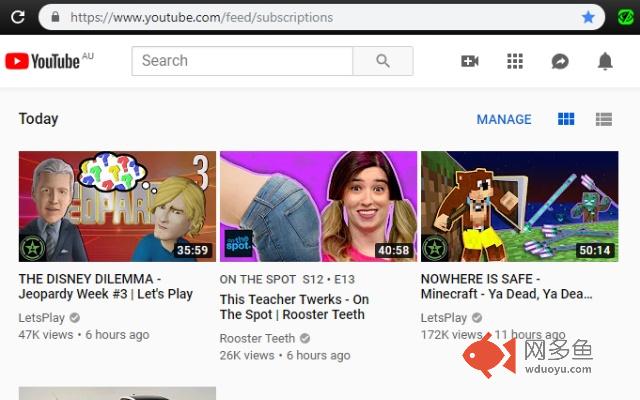Open Rooster Teeth channel link
Image resolution: width=640 pixels, height=400 pixels.
[257, 338]
